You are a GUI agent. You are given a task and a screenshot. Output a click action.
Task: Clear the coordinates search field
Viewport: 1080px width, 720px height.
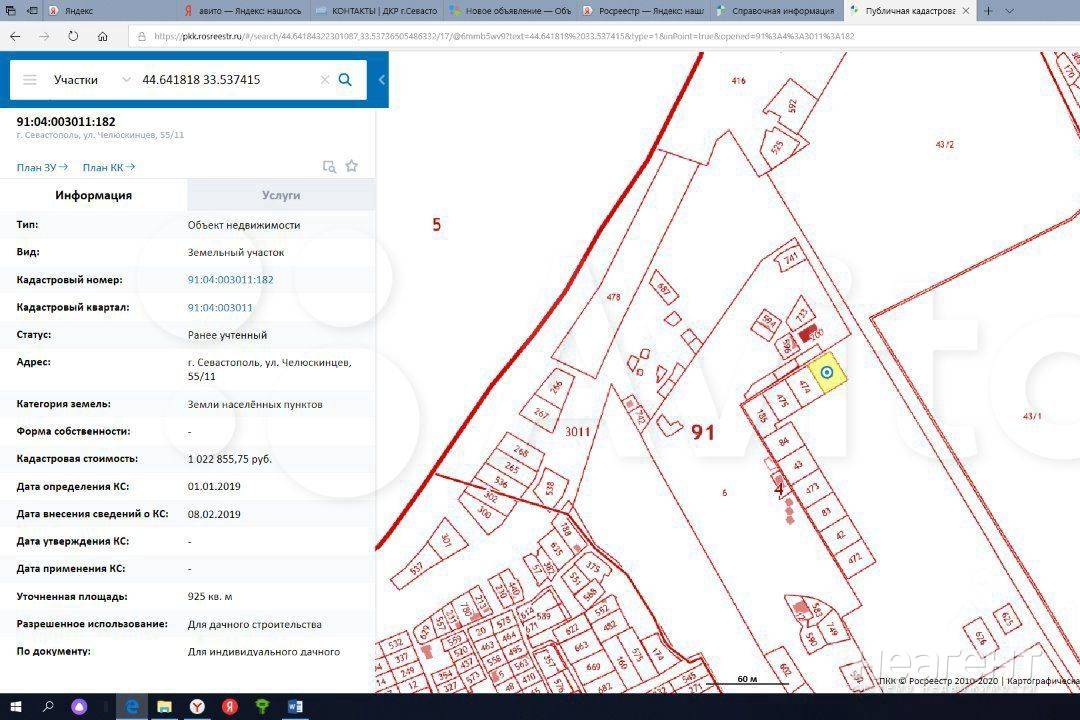click(x=324, y=80)
